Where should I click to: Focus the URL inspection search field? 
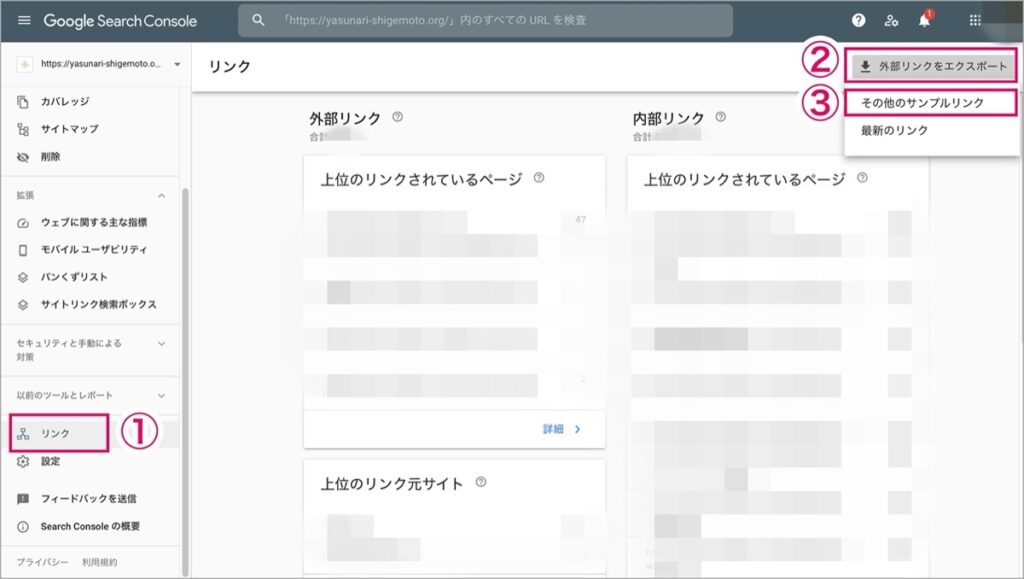click(x=485, y=20)
